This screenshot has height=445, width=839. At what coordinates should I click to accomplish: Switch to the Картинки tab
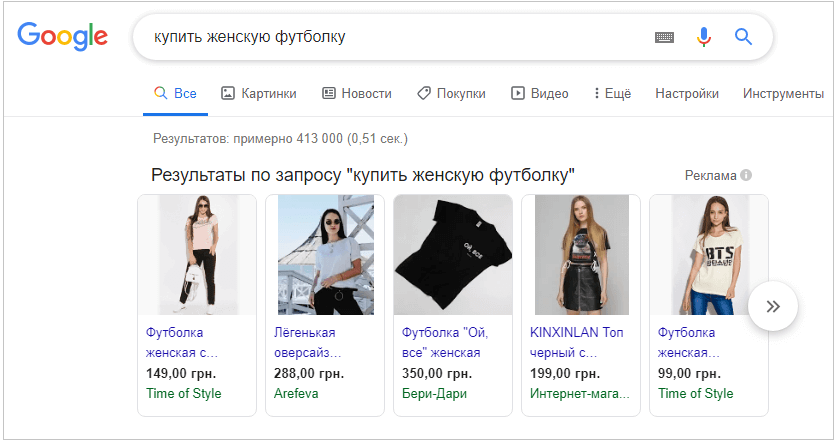(x=259, y=94)
